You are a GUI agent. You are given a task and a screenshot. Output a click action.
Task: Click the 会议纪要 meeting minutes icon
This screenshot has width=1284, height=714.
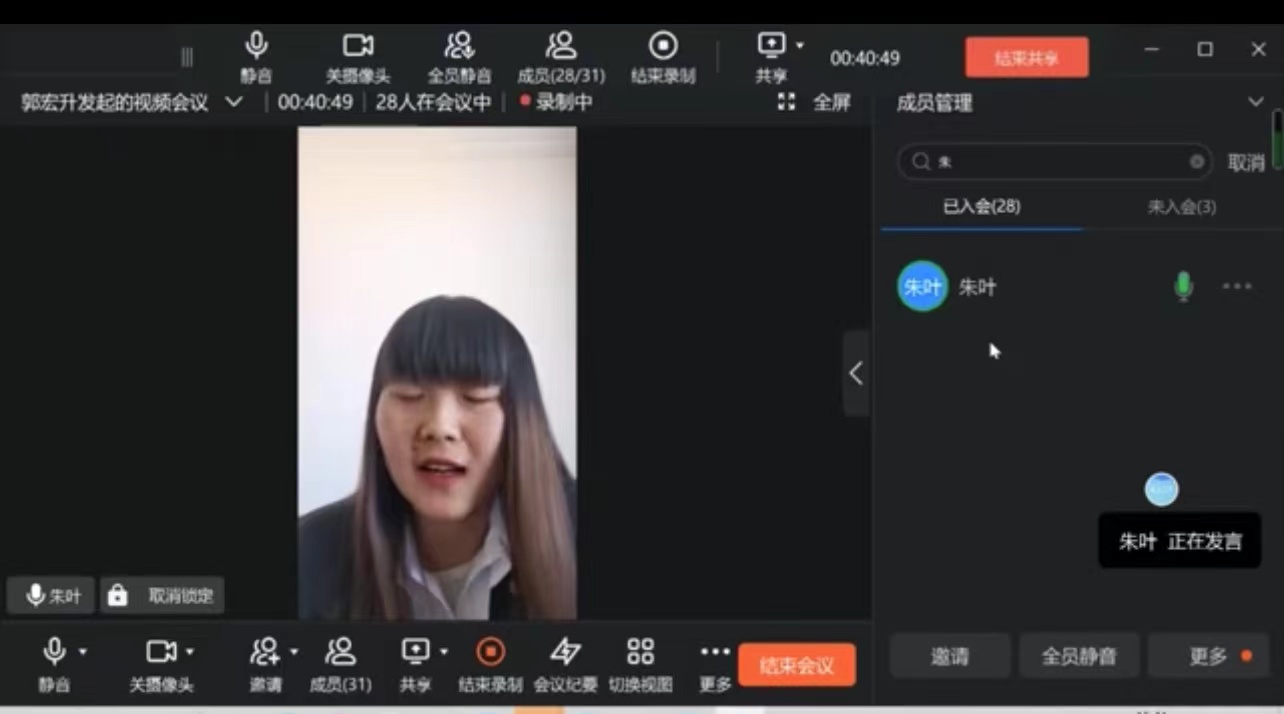(565, 653)
